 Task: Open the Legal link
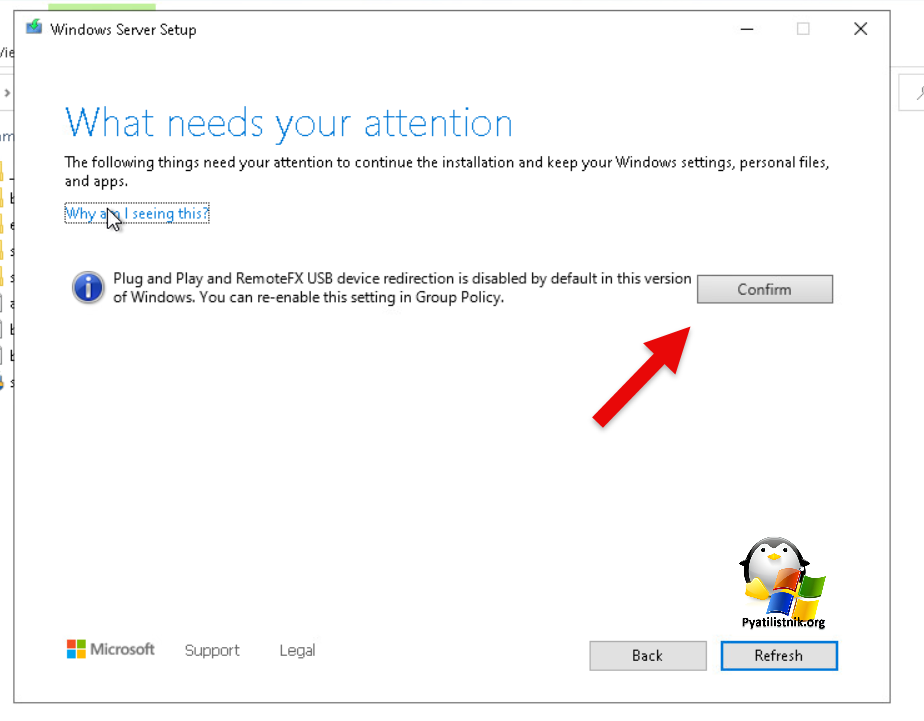(x=297, y=651)
